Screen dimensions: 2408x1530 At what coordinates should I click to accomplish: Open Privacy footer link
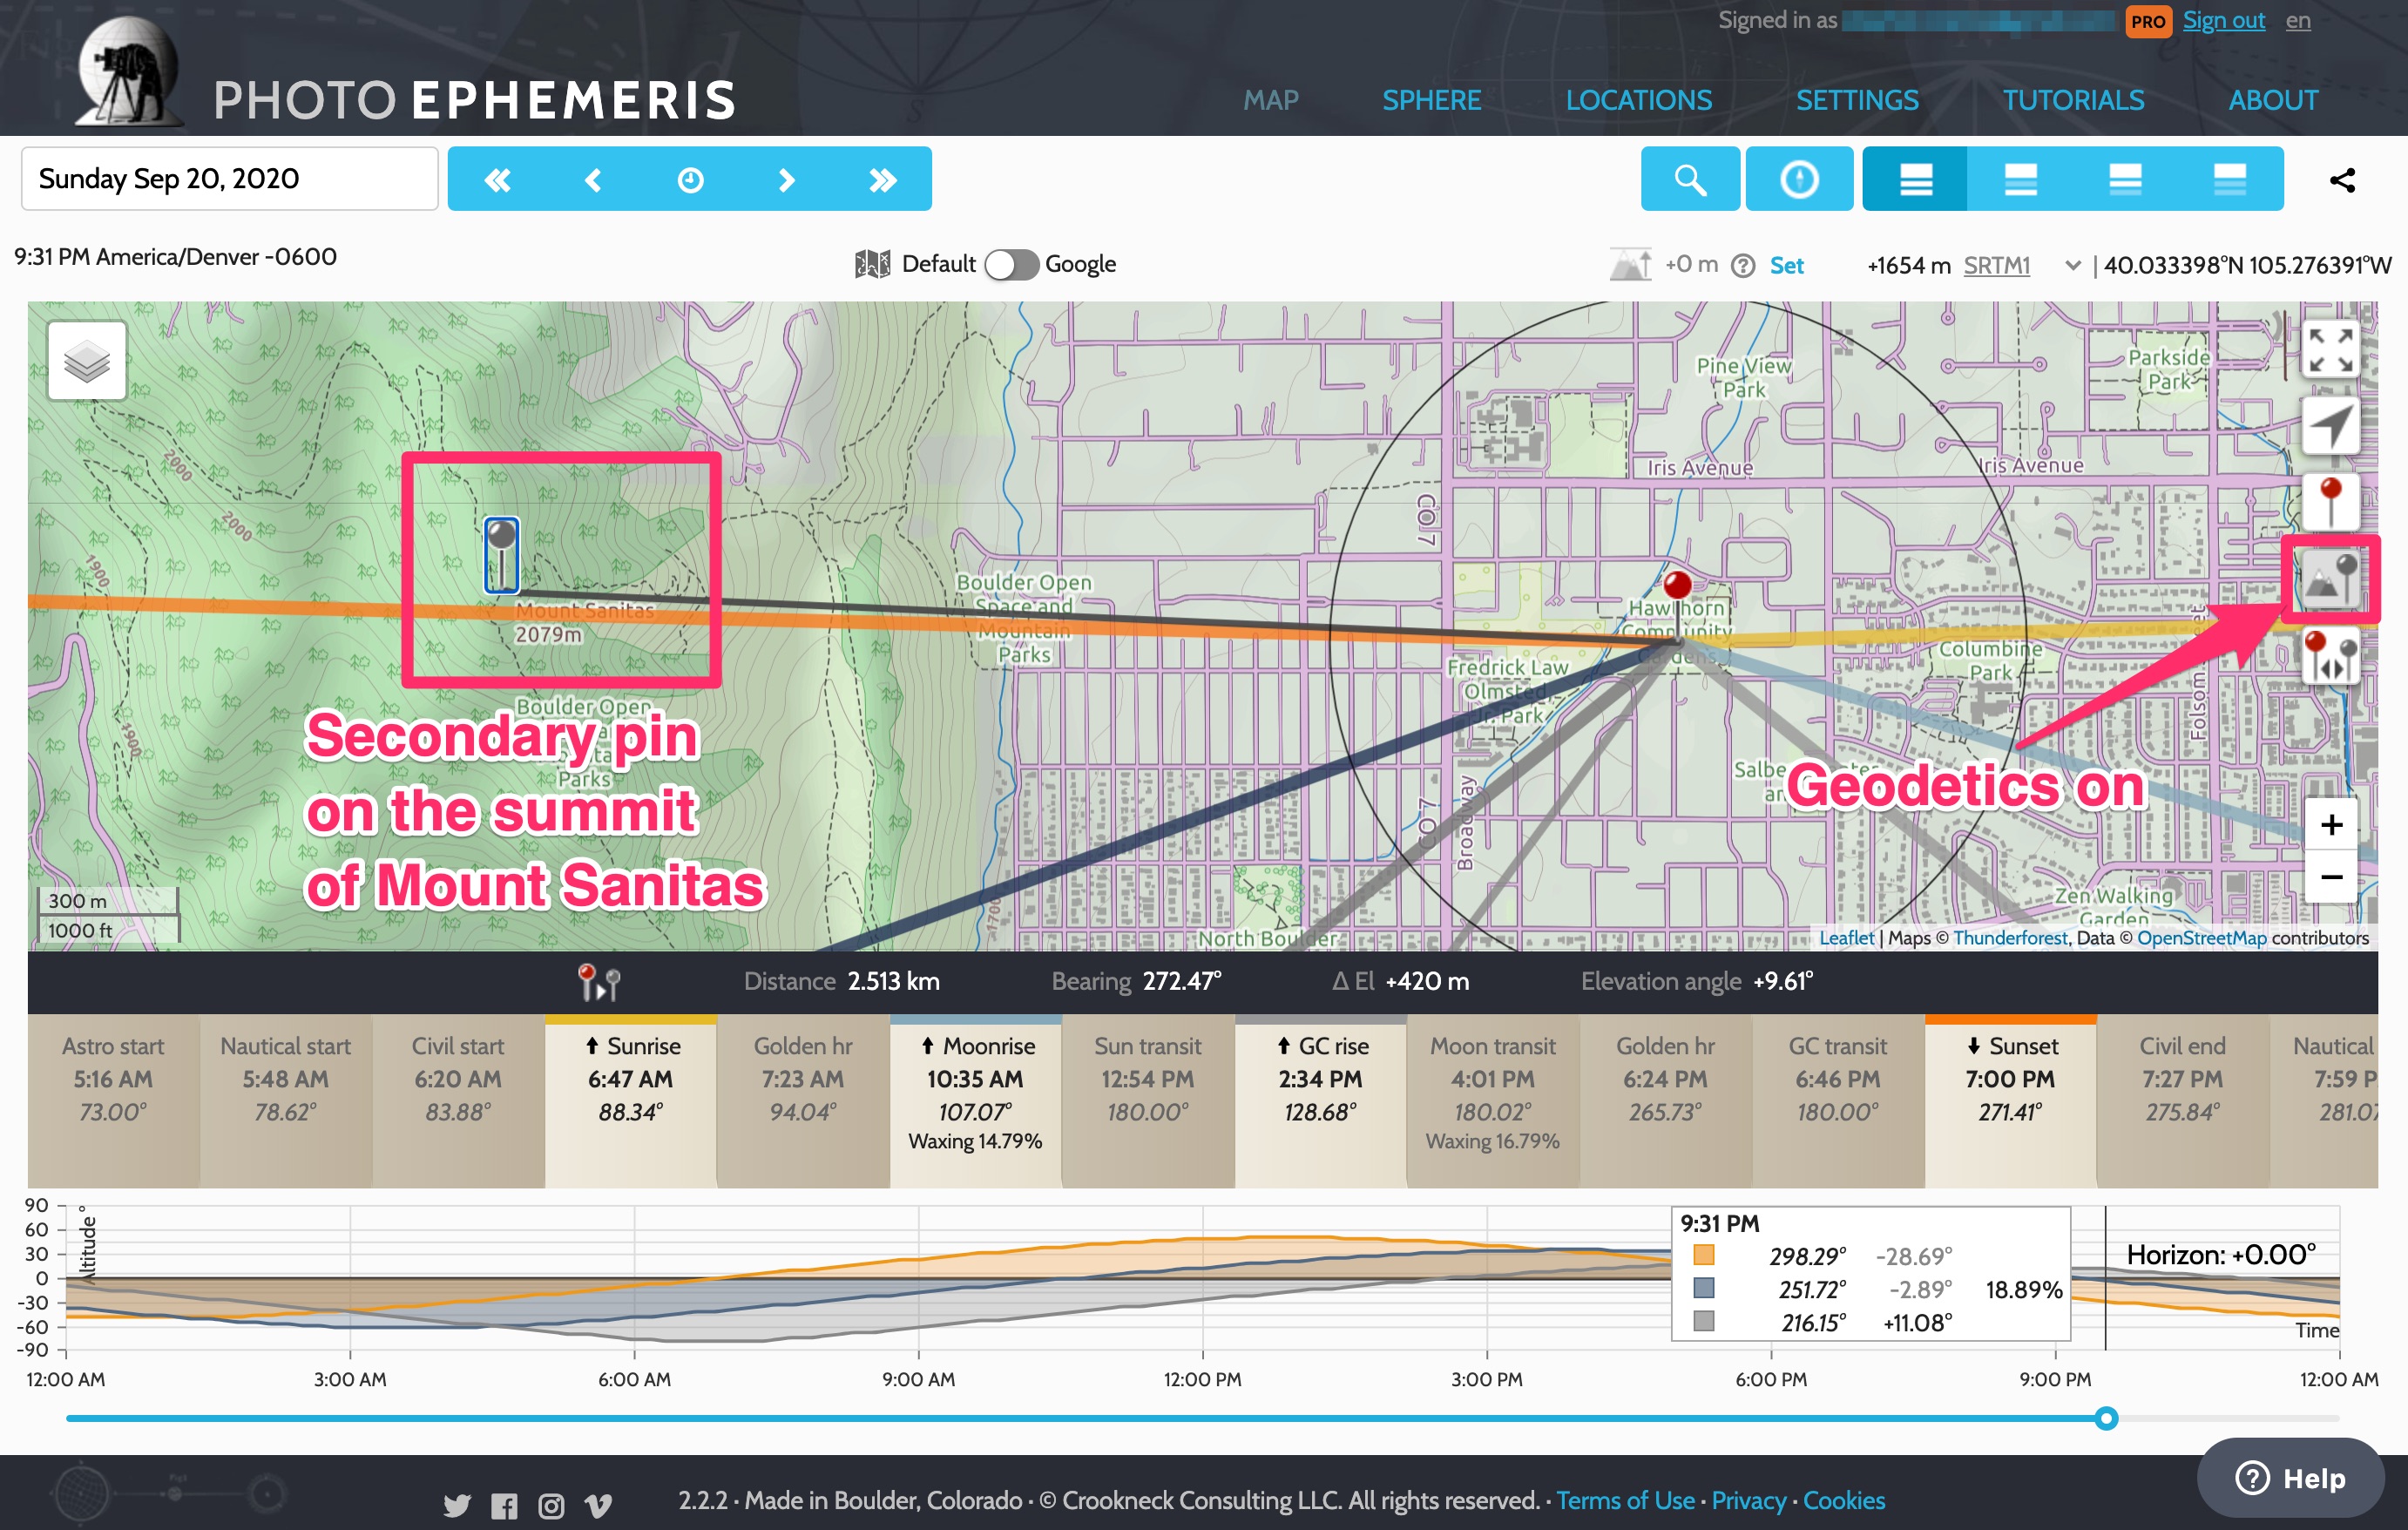[x=1748, y=1501]
